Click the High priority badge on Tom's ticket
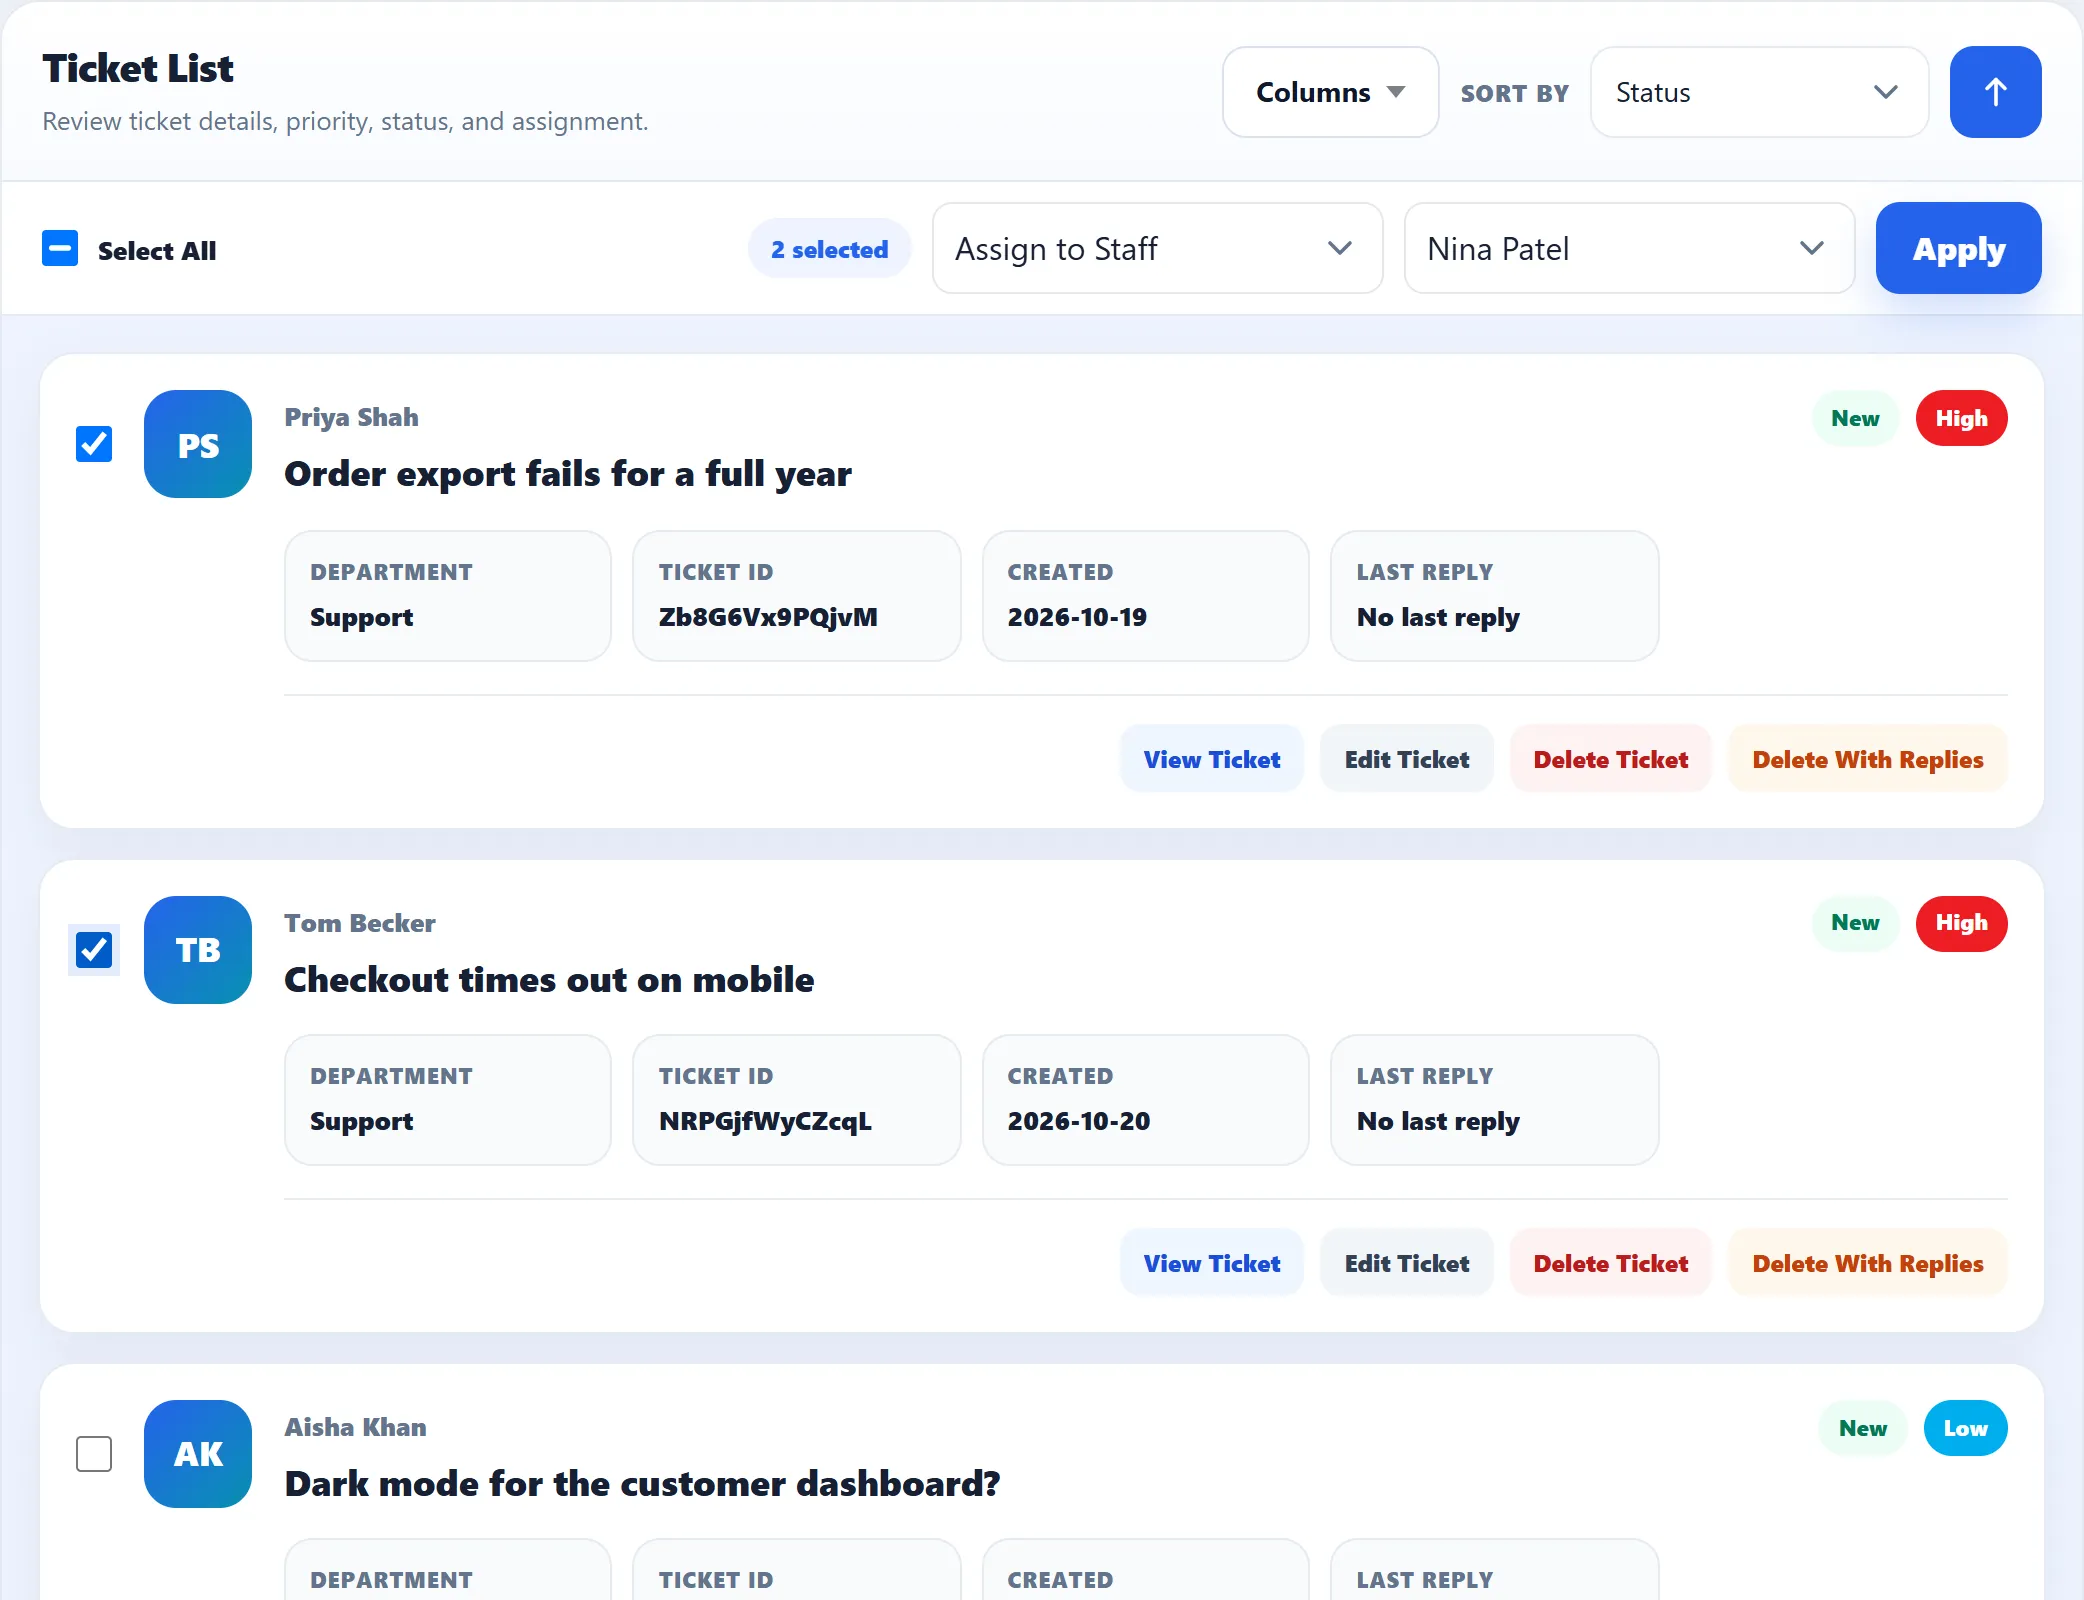 tap(1961, 923)
